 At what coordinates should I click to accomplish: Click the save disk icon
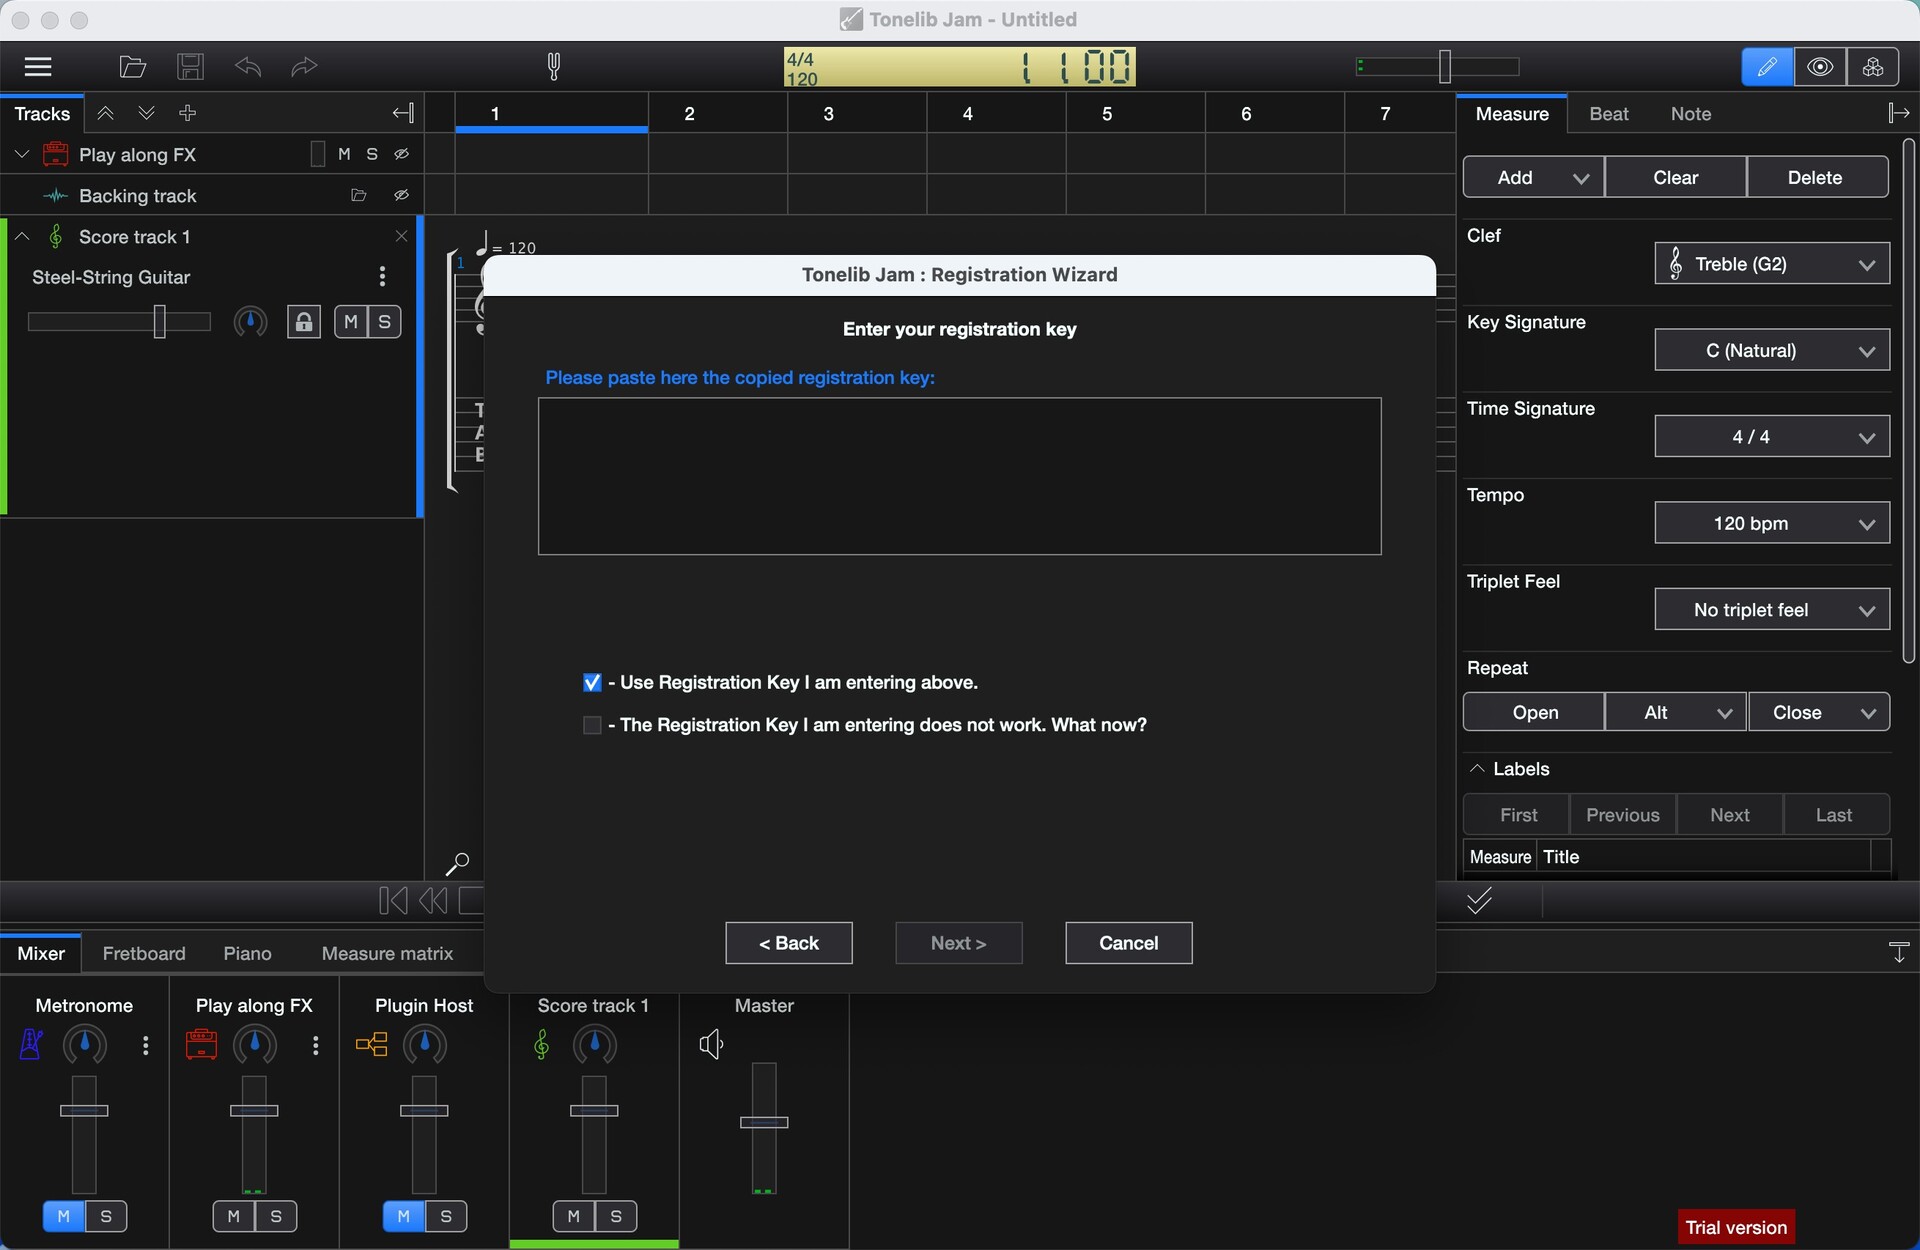[x=190, y=67]
